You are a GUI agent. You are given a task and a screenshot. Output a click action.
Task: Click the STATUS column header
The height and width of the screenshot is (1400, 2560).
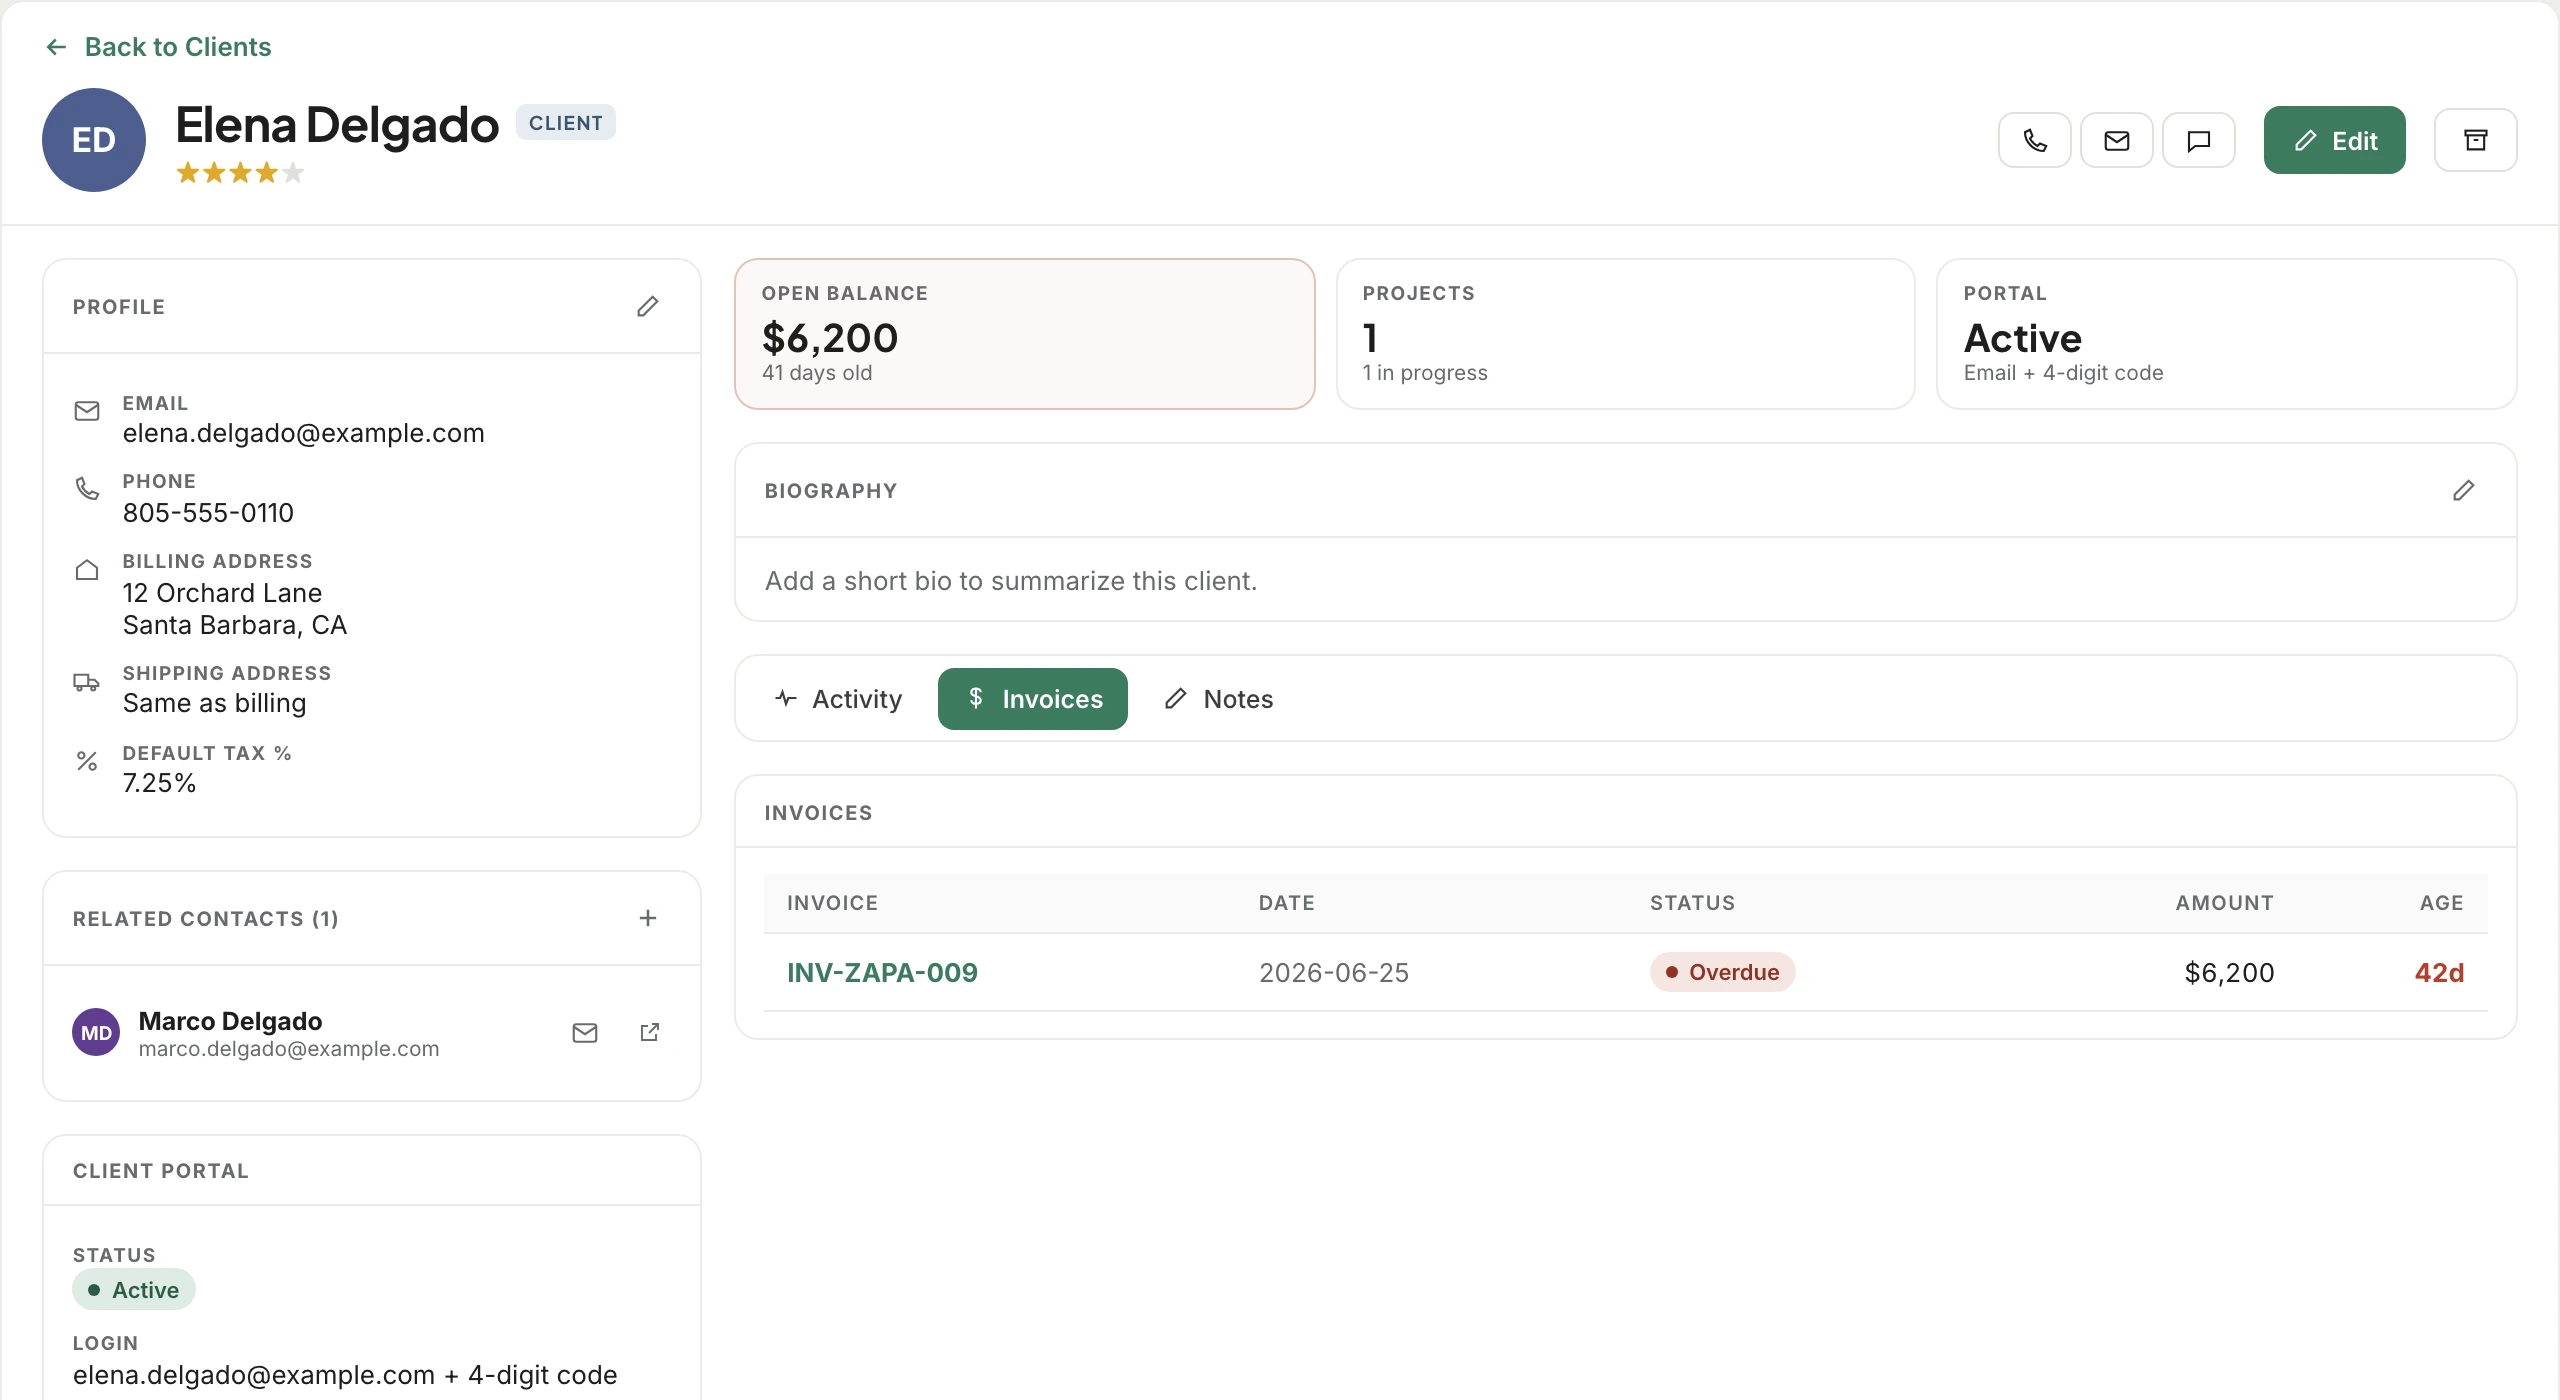pos(1692,903)
